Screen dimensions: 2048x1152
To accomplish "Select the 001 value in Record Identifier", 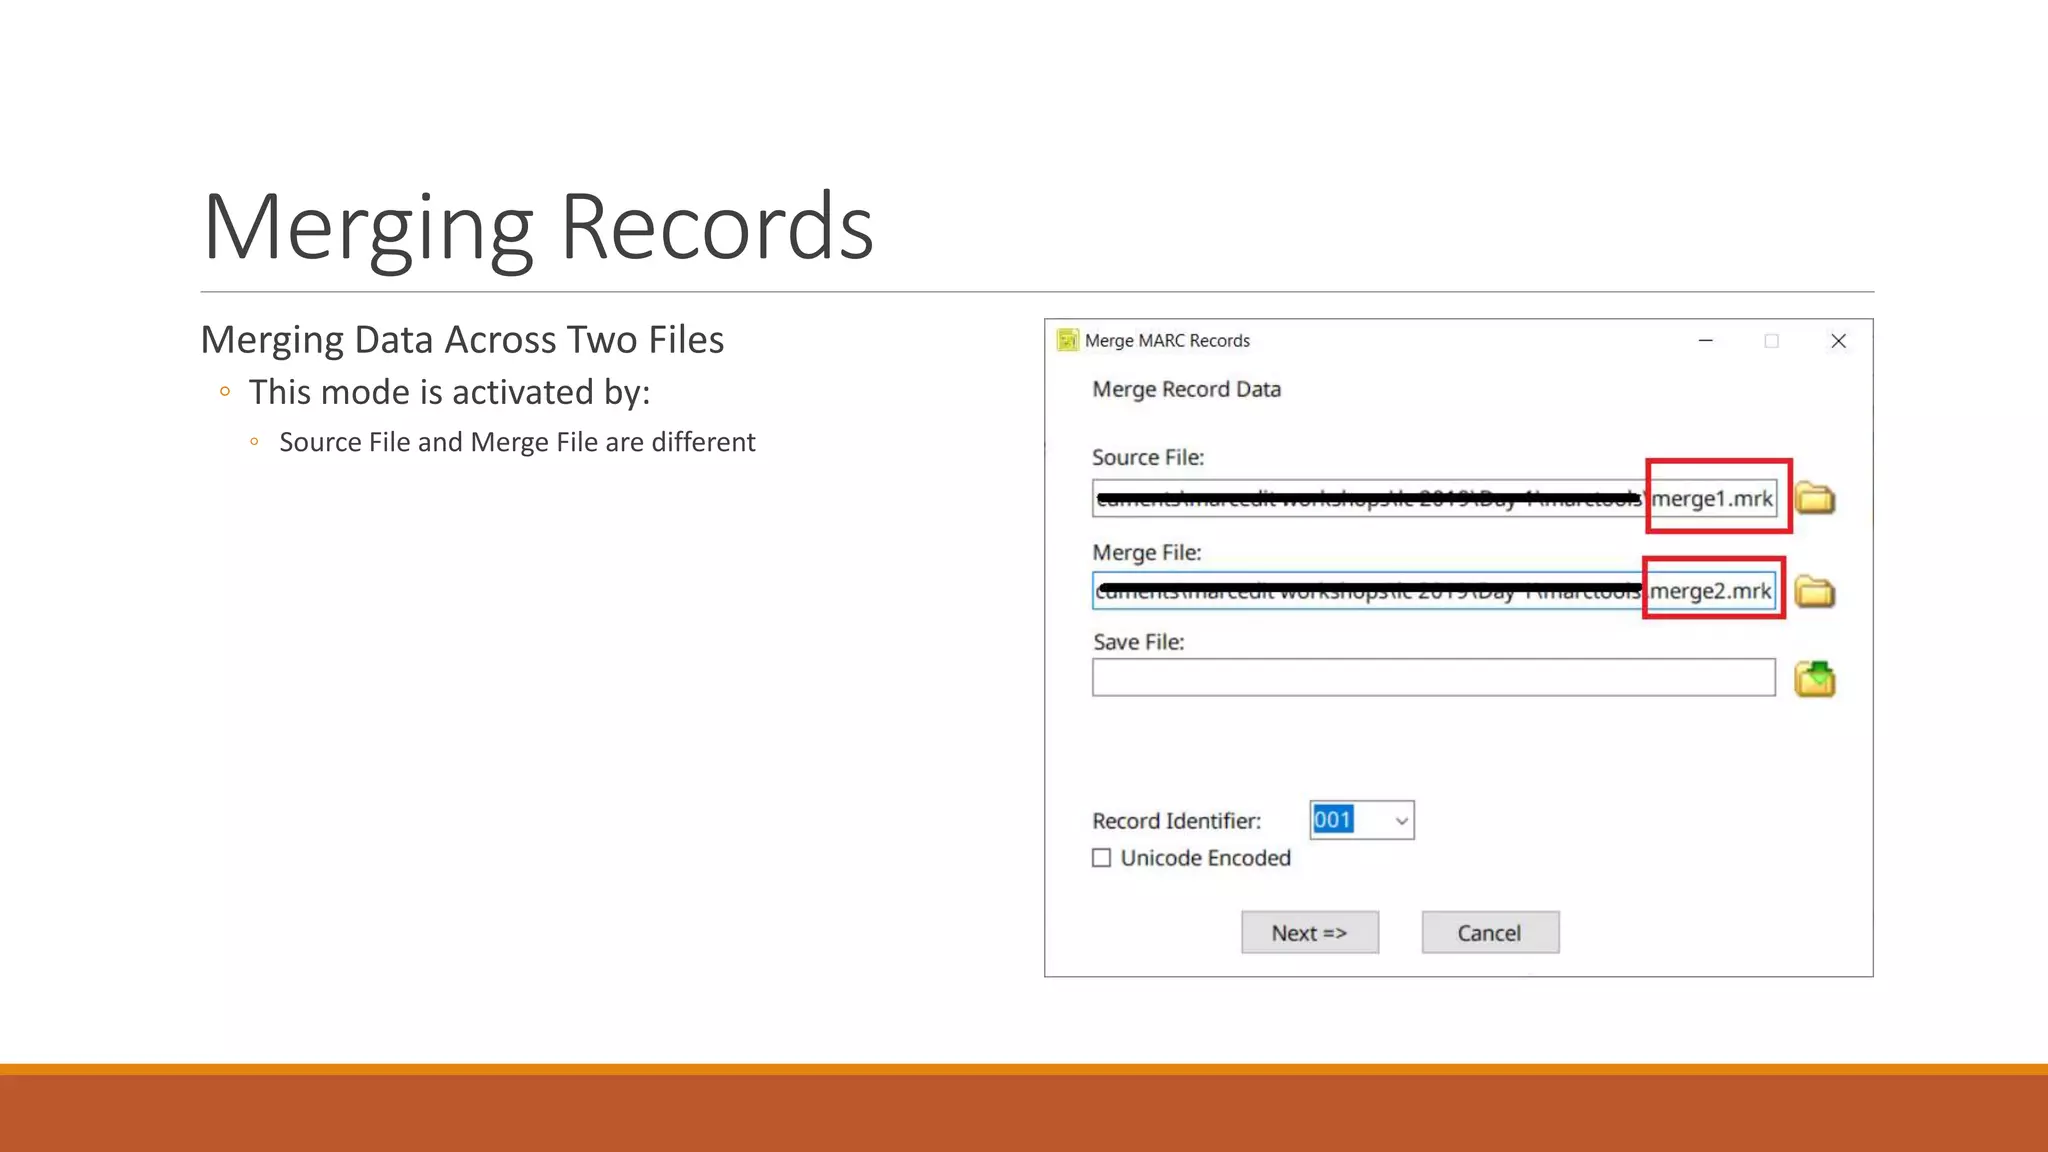I will tap(1333, 820).
